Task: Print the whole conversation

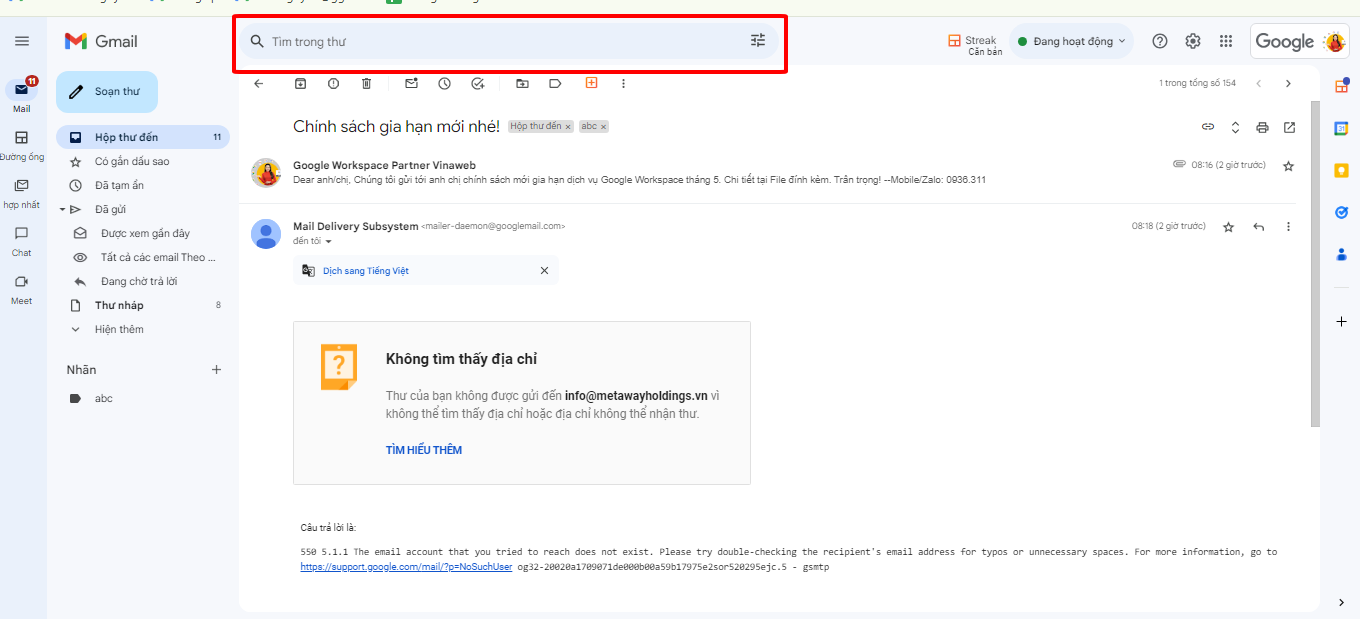Action: point(1262,127)
